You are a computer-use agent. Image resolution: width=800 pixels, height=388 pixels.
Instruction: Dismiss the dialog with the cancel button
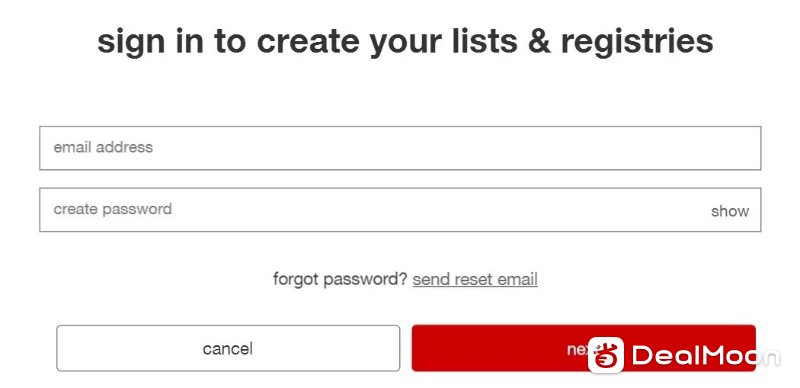(228, 348)
